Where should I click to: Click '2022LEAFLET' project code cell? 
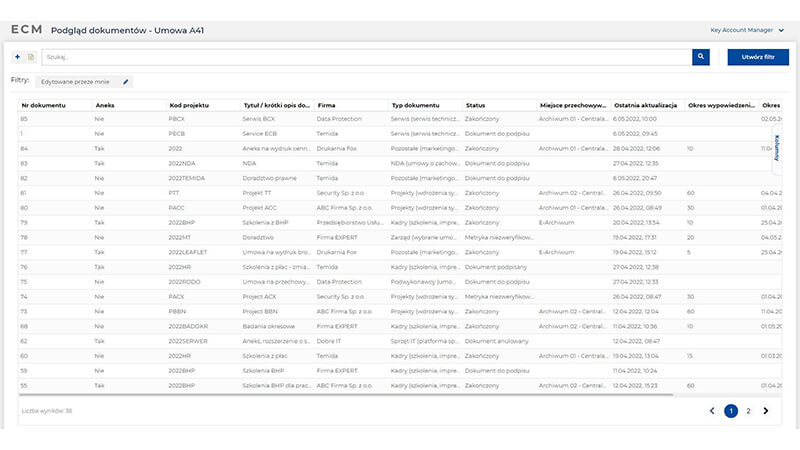point(188,252)
